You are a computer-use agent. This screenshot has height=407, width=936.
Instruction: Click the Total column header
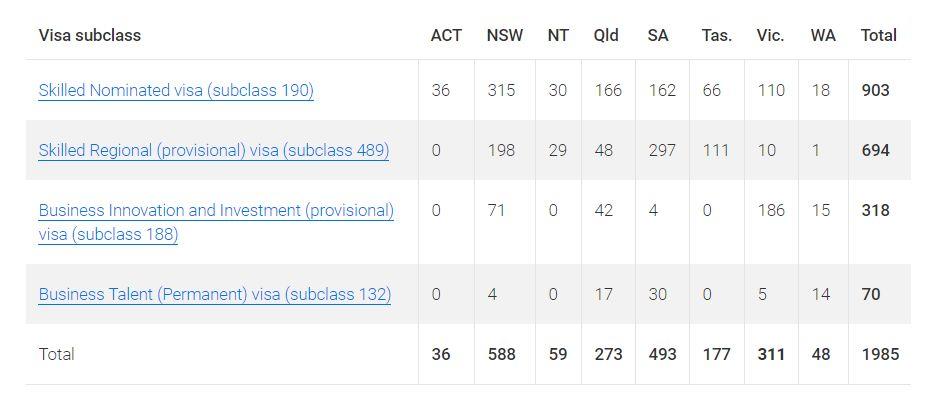coord(879,35)
